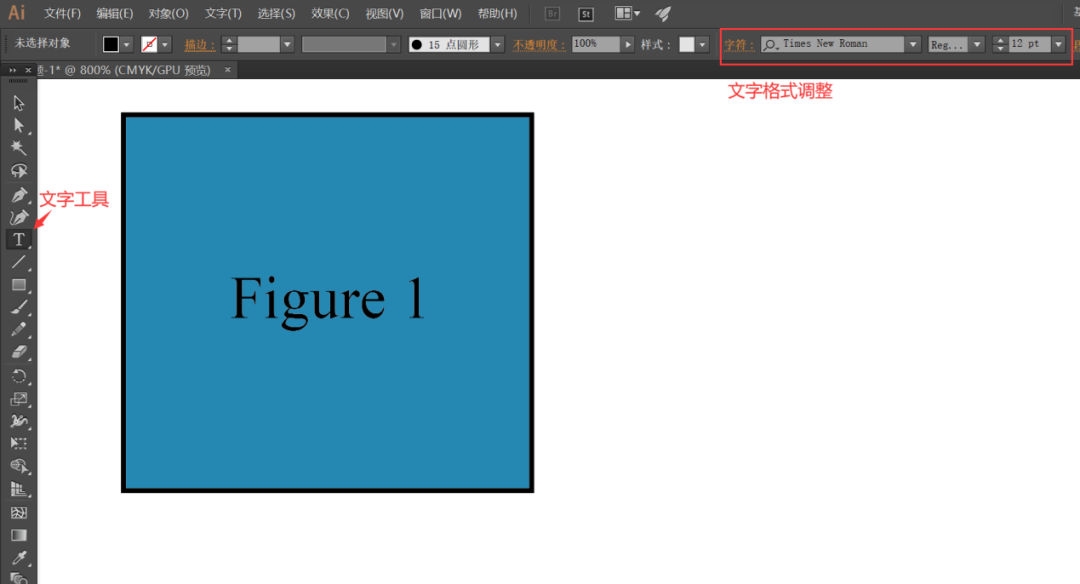Open the 文件(F) menu
The height and width of the screenshot is (584, 1080).
[62, 14]
